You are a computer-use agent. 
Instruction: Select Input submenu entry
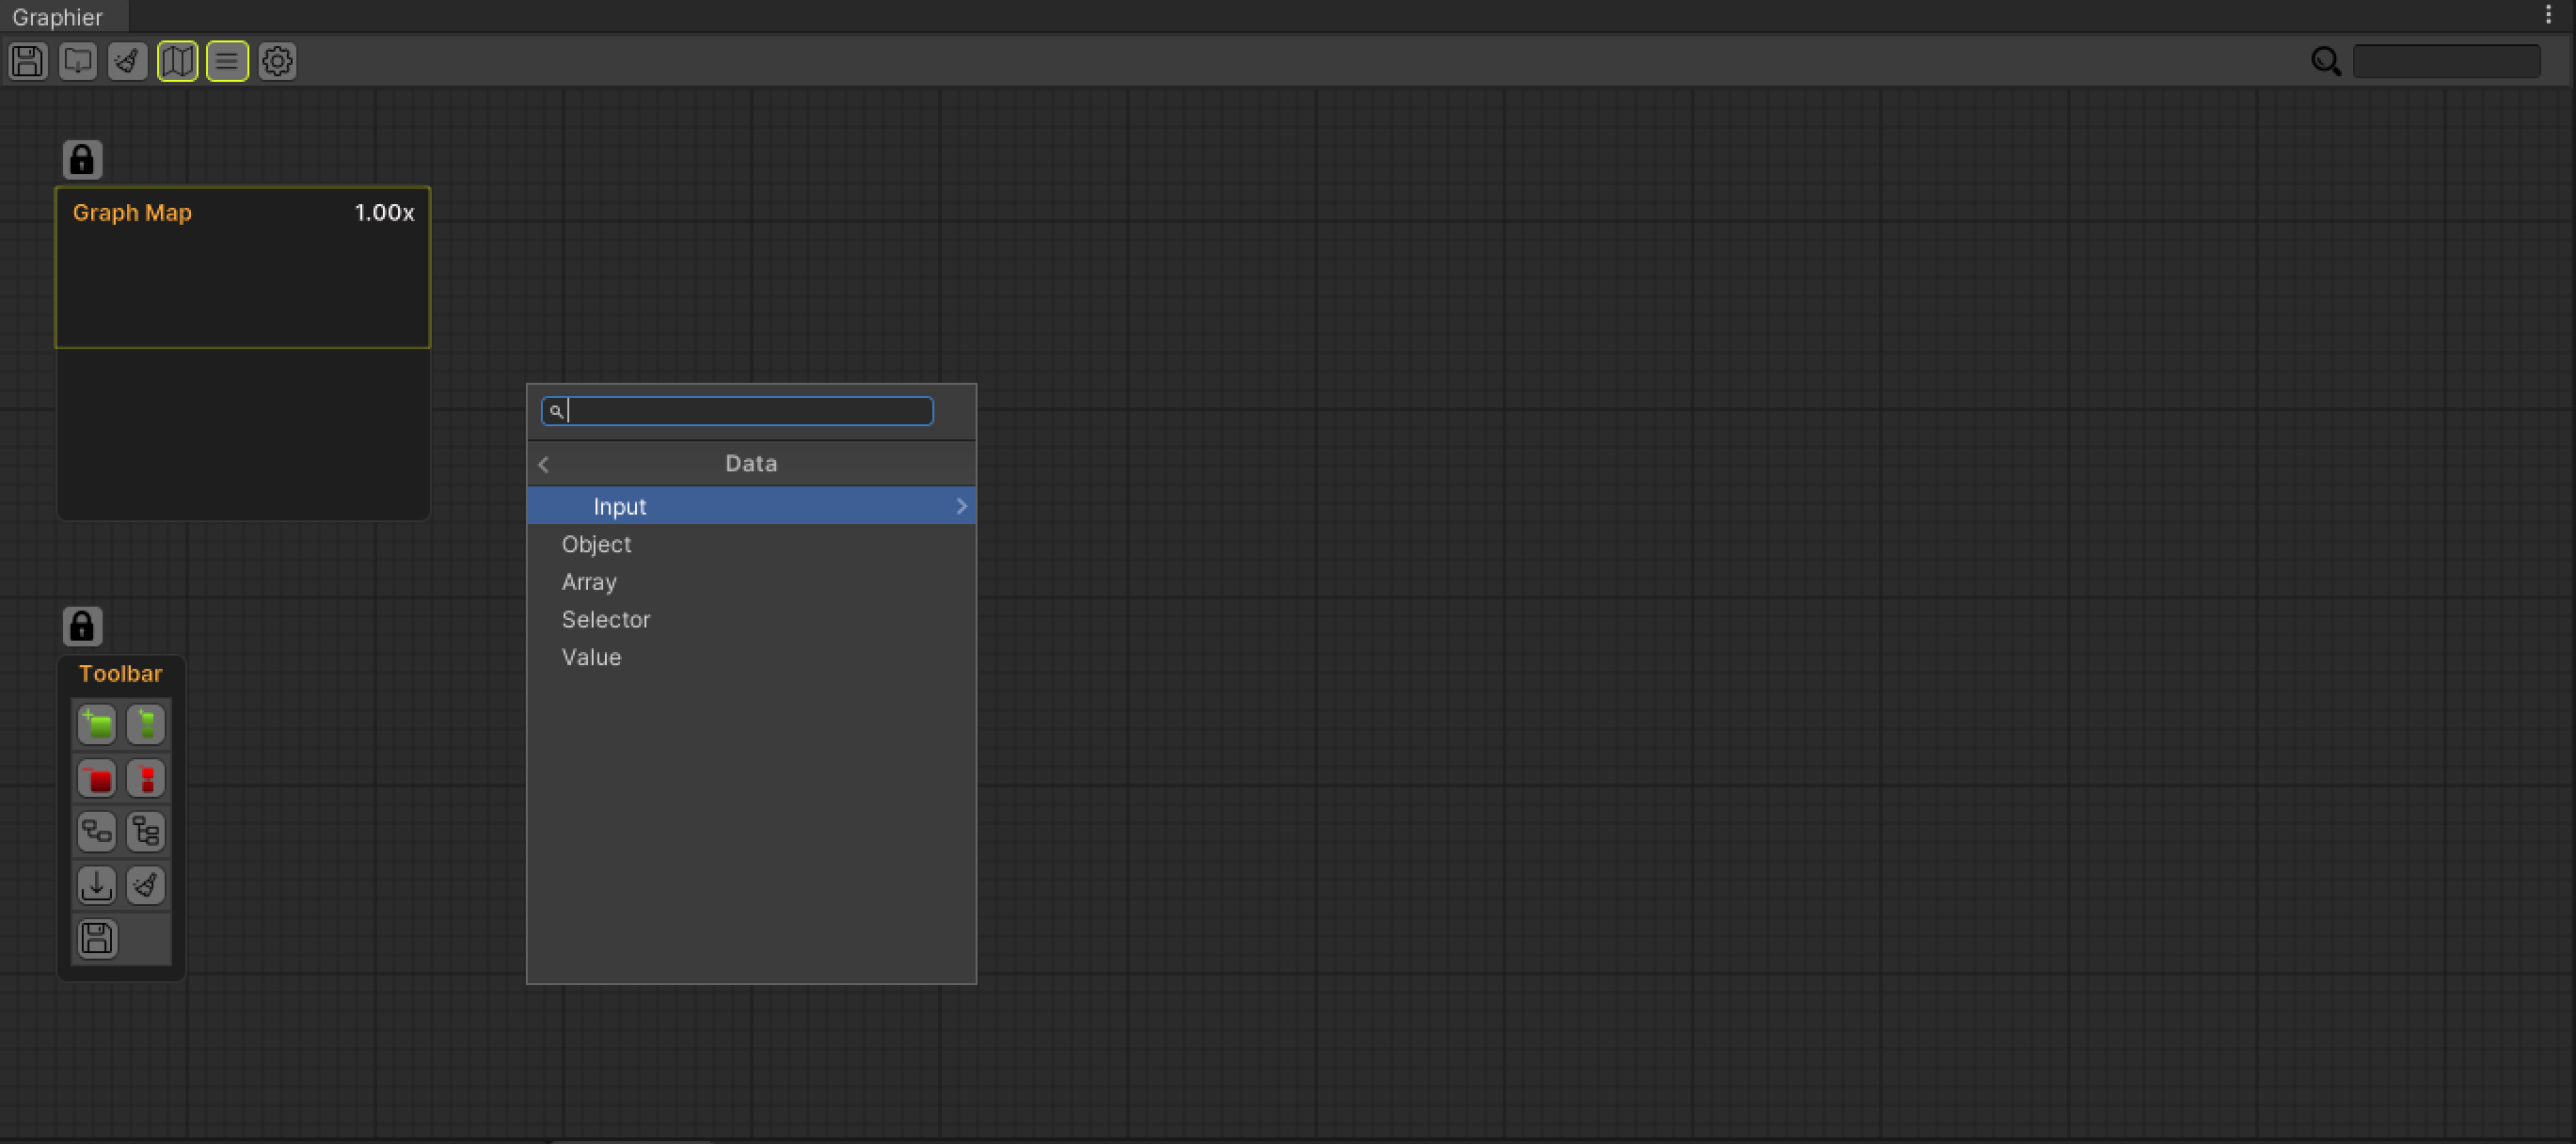click(x=751, y=506)
